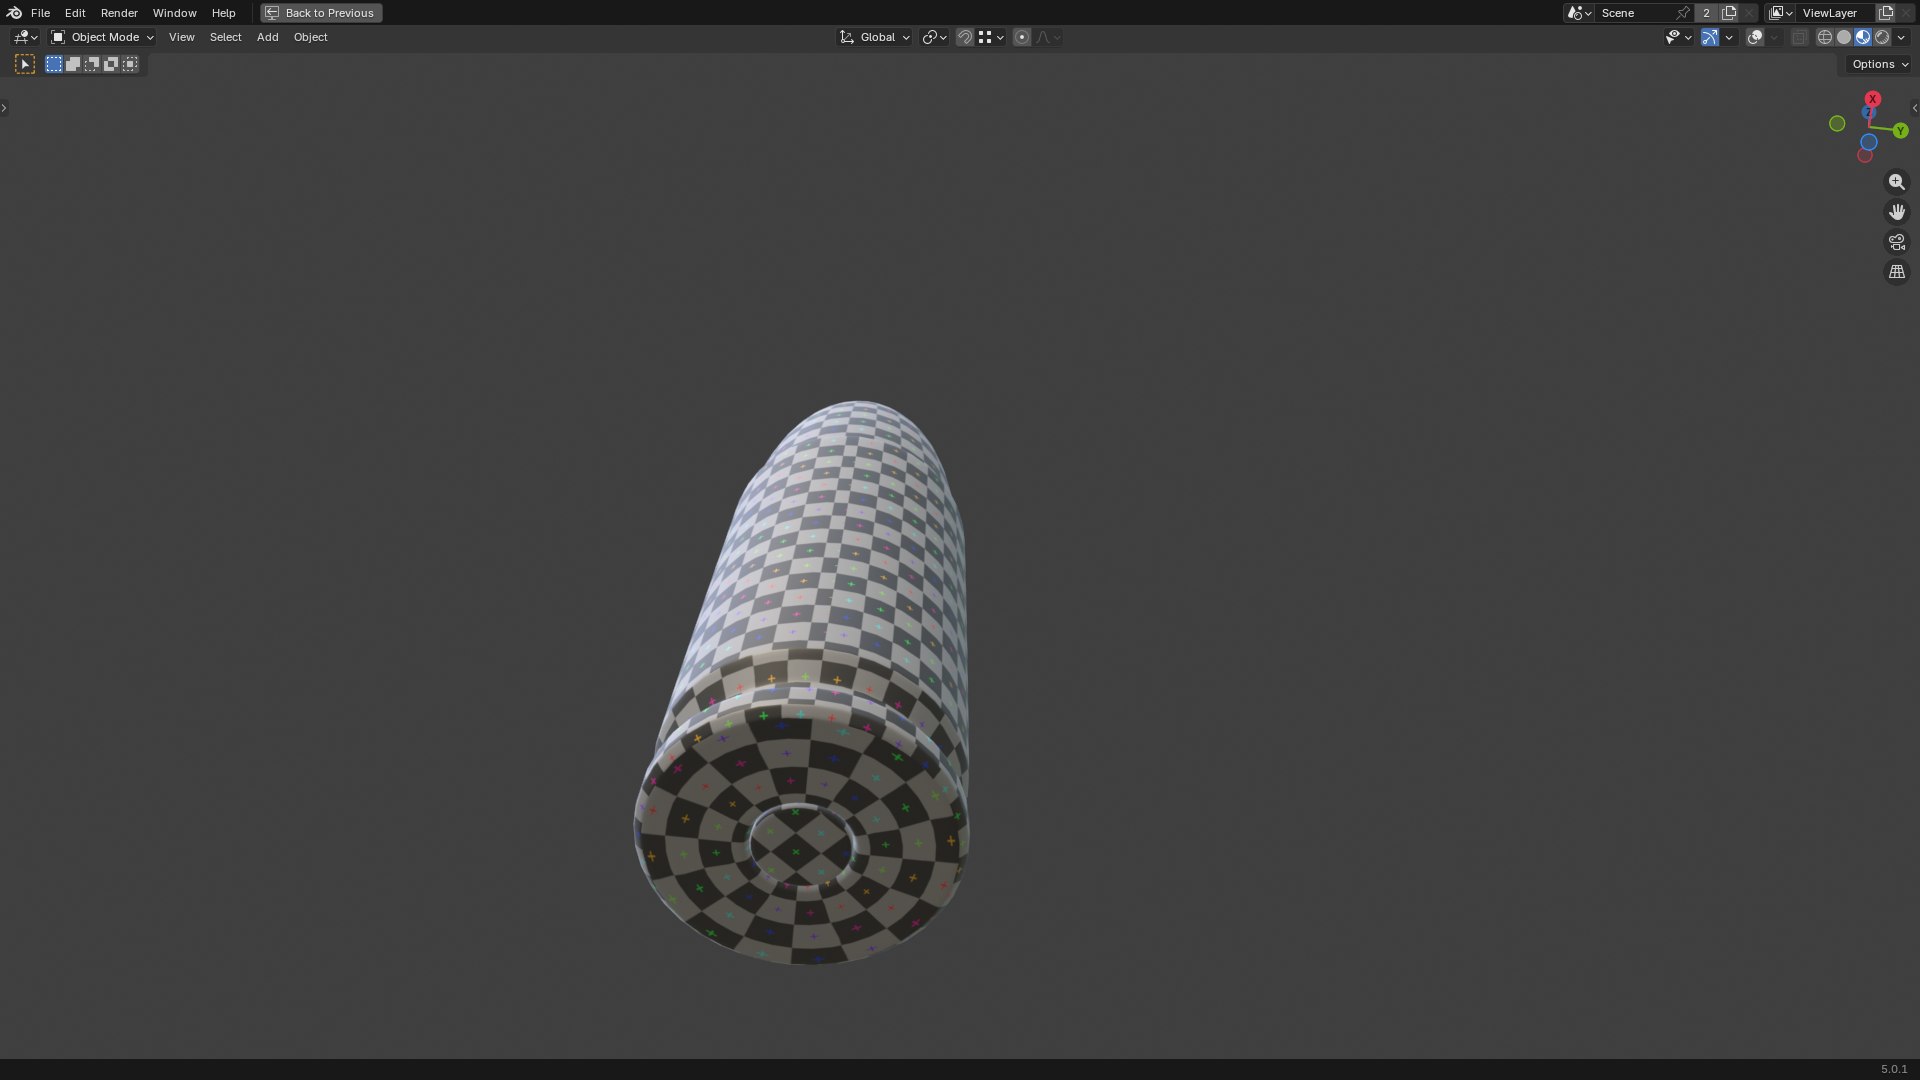Click the ViewLayer name field
Image resolution: width=1920 pixels, height=1080 pixels.
pyautogui.click(x=1836, y=13)
